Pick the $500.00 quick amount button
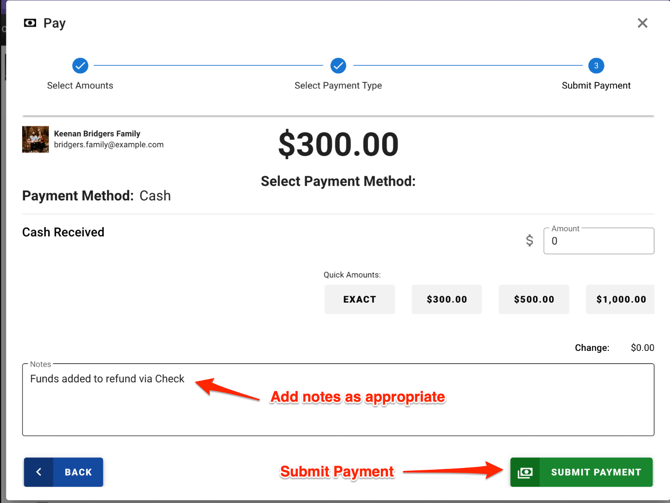This screenshot has width=670, height=503. (x=533, y=299)
